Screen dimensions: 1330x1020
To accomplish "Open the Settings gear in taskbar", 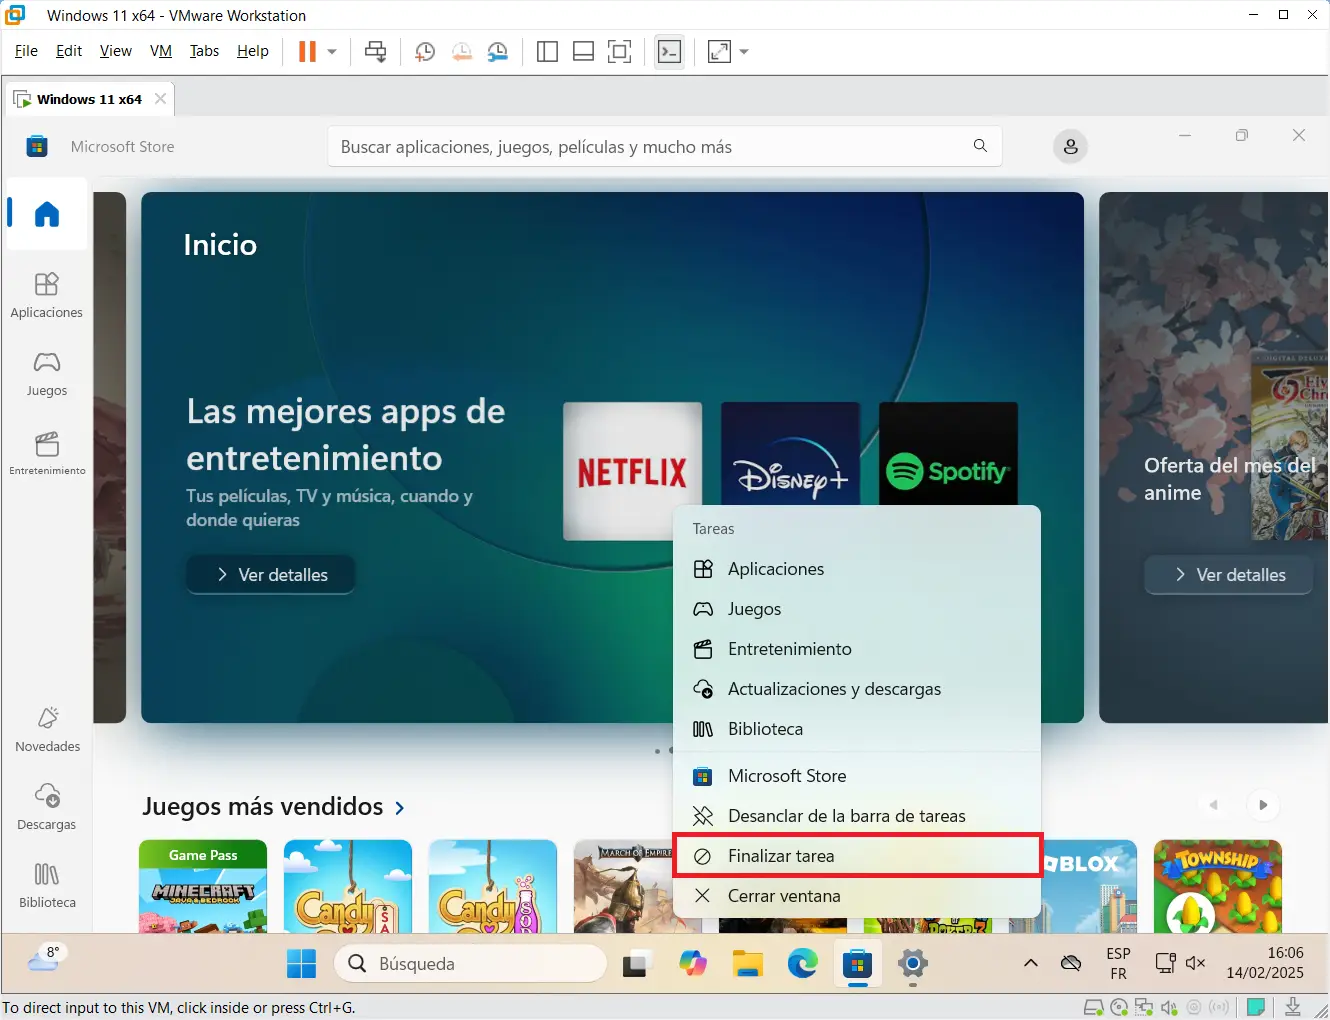I will [913, 964].
